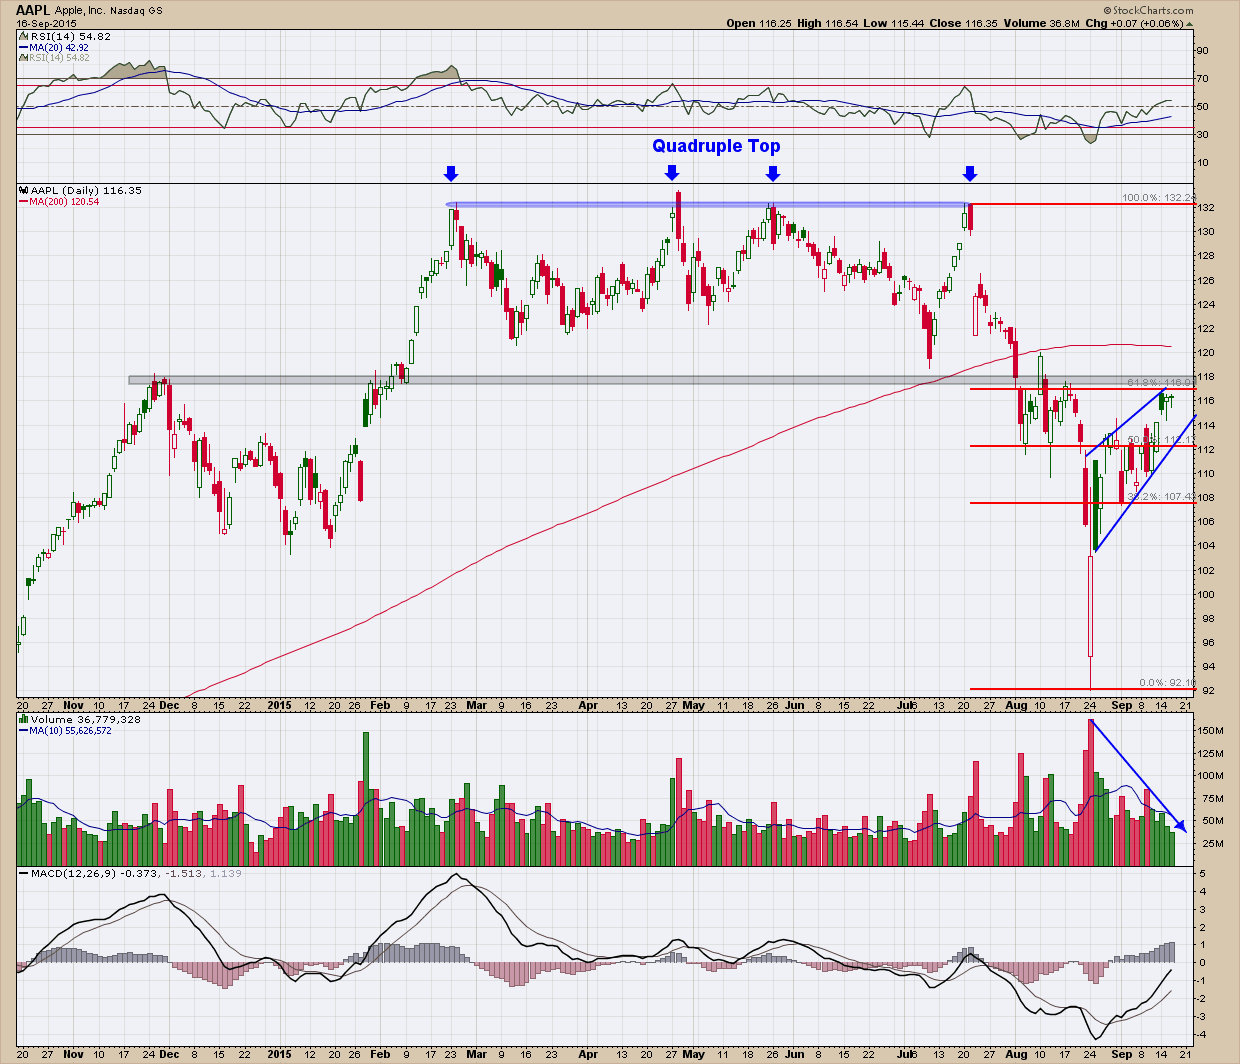Click the 'Quadruple Top' annotation text

(716, 146)
